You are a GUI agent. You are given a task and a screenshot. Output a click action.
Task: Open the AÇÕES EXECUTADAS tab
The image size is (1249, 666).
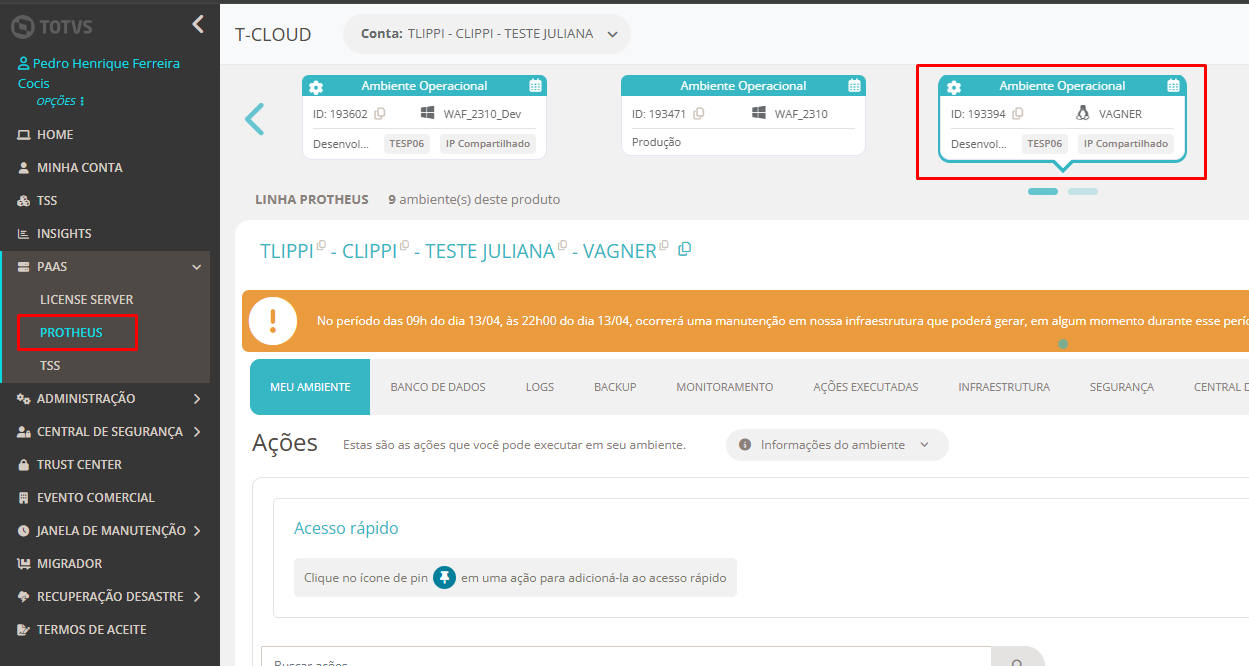(x=866, y=387)
